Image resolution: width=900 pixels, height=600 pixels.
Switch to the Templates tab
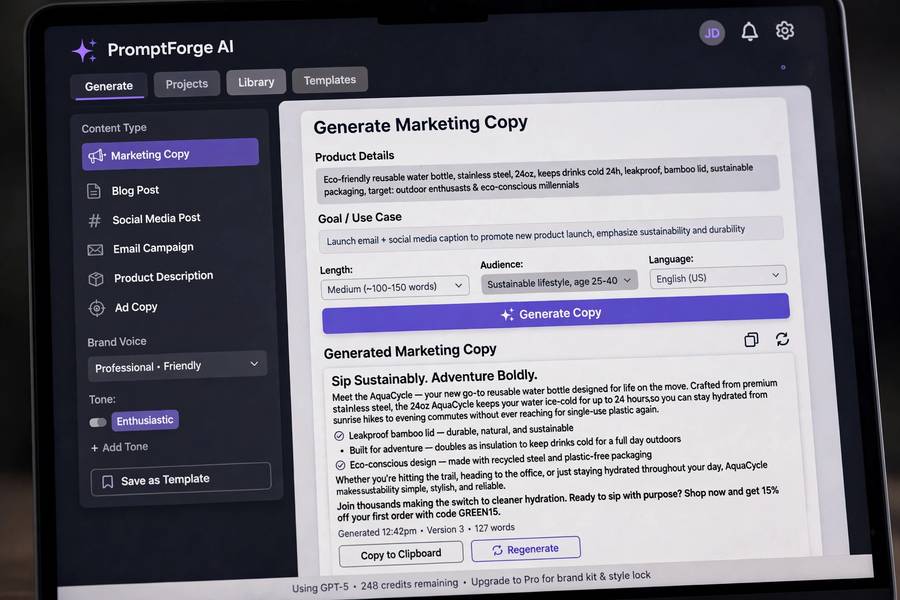(x=329, y=80)
